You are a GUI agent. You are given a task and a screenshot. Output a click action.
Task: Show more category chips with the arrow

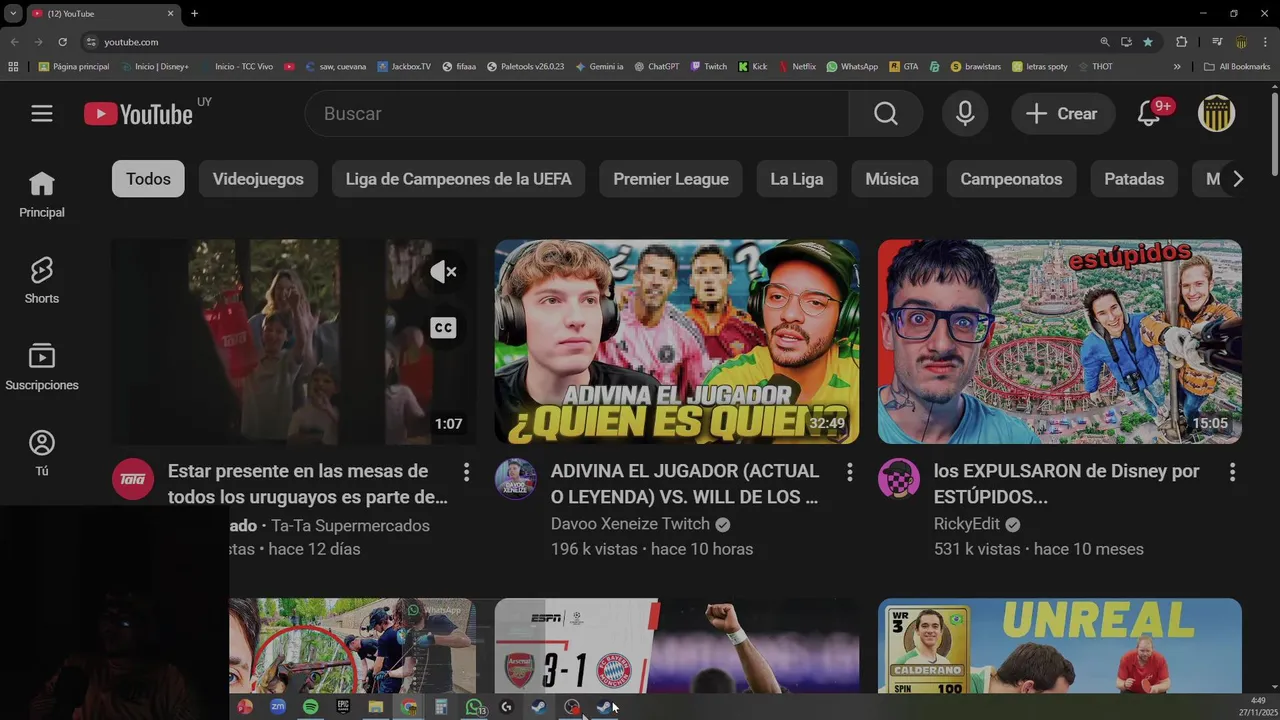[x=1238, y=179]
